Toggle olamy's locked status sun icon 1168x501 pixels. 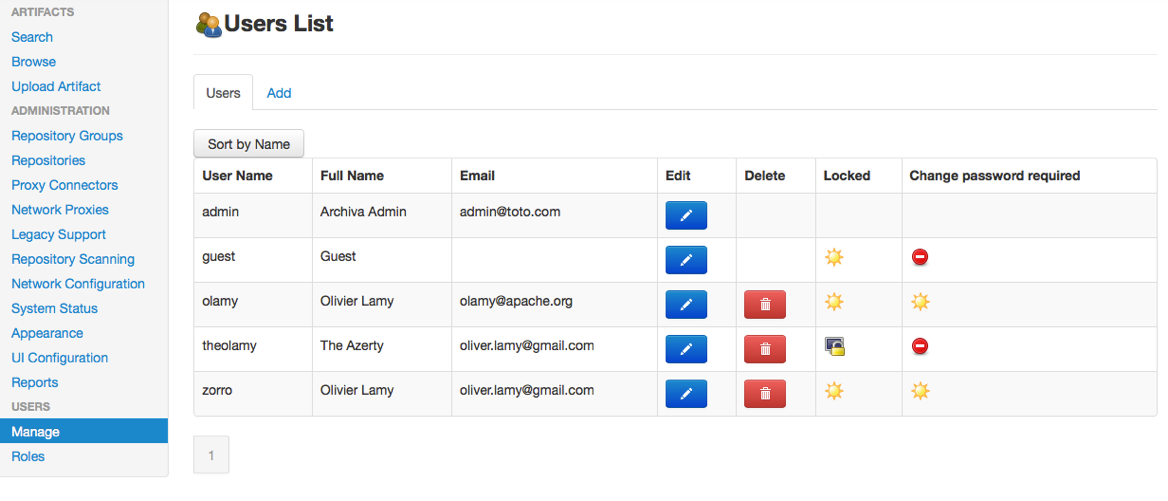point(834,302)
